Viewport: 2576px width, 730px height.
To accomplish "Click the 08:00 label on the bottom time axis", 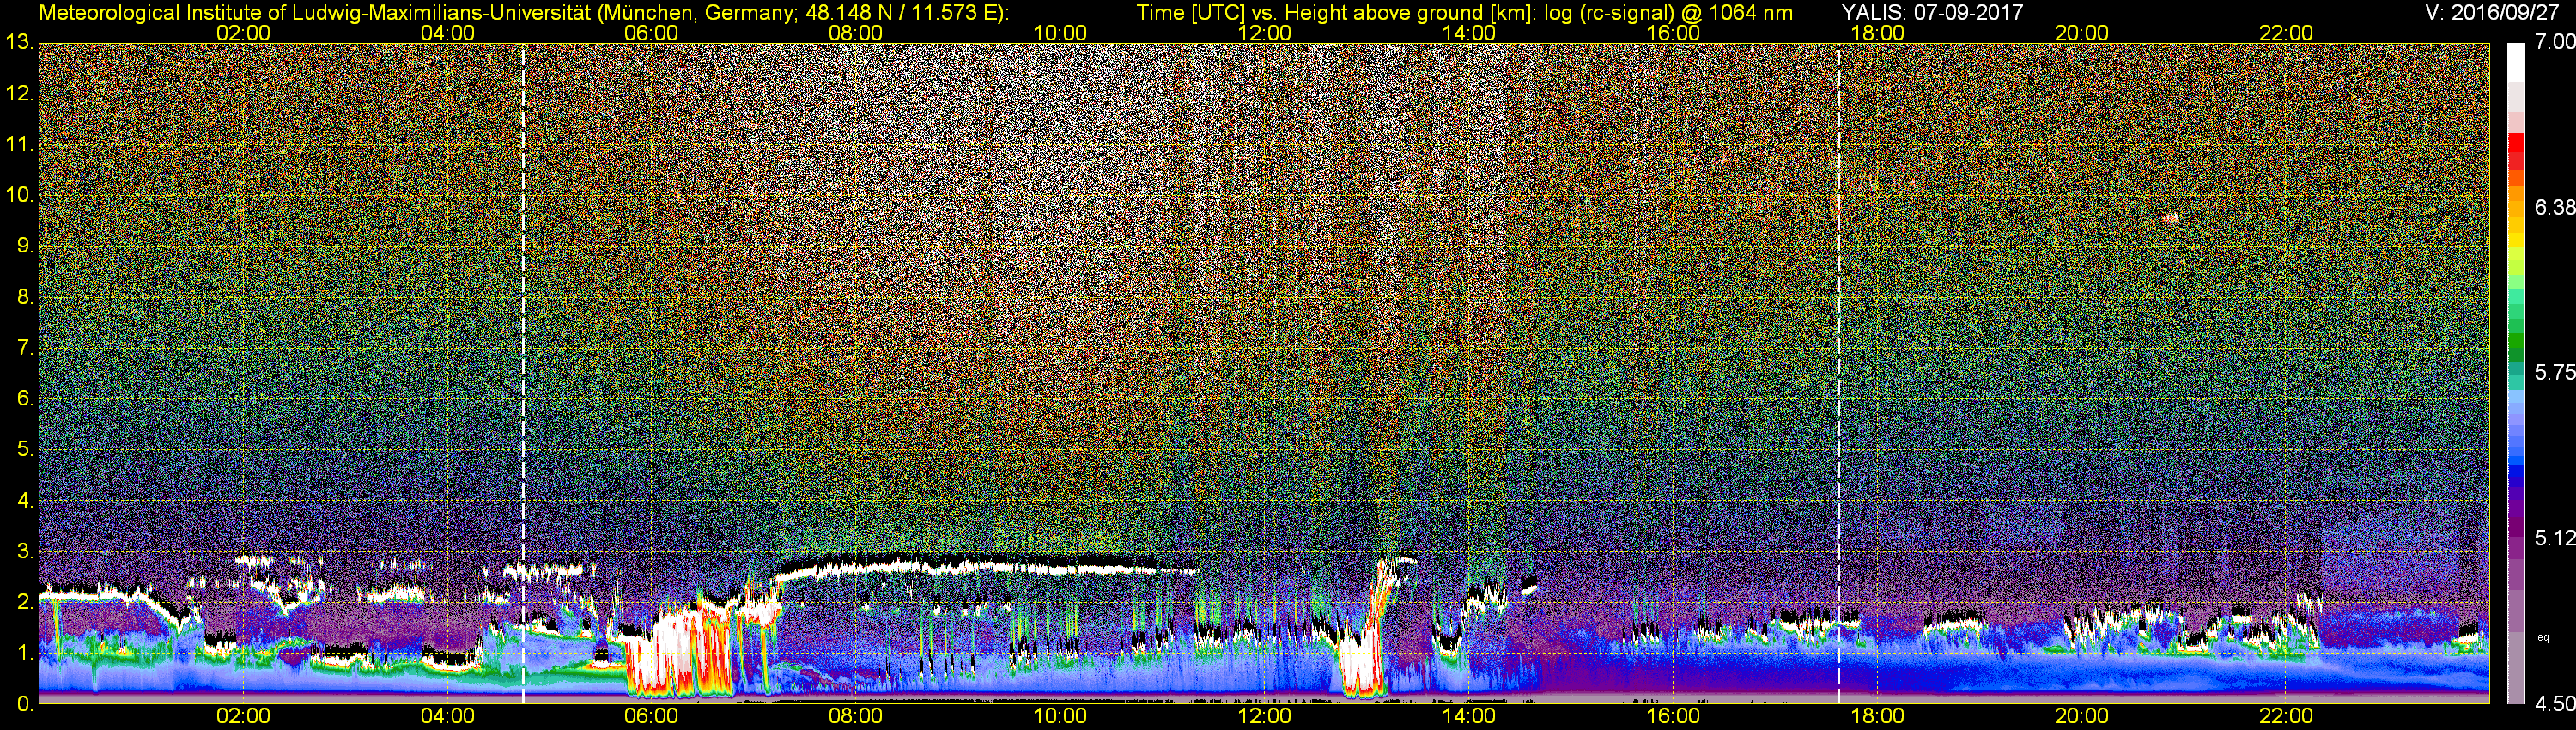I will click(856, 716).
